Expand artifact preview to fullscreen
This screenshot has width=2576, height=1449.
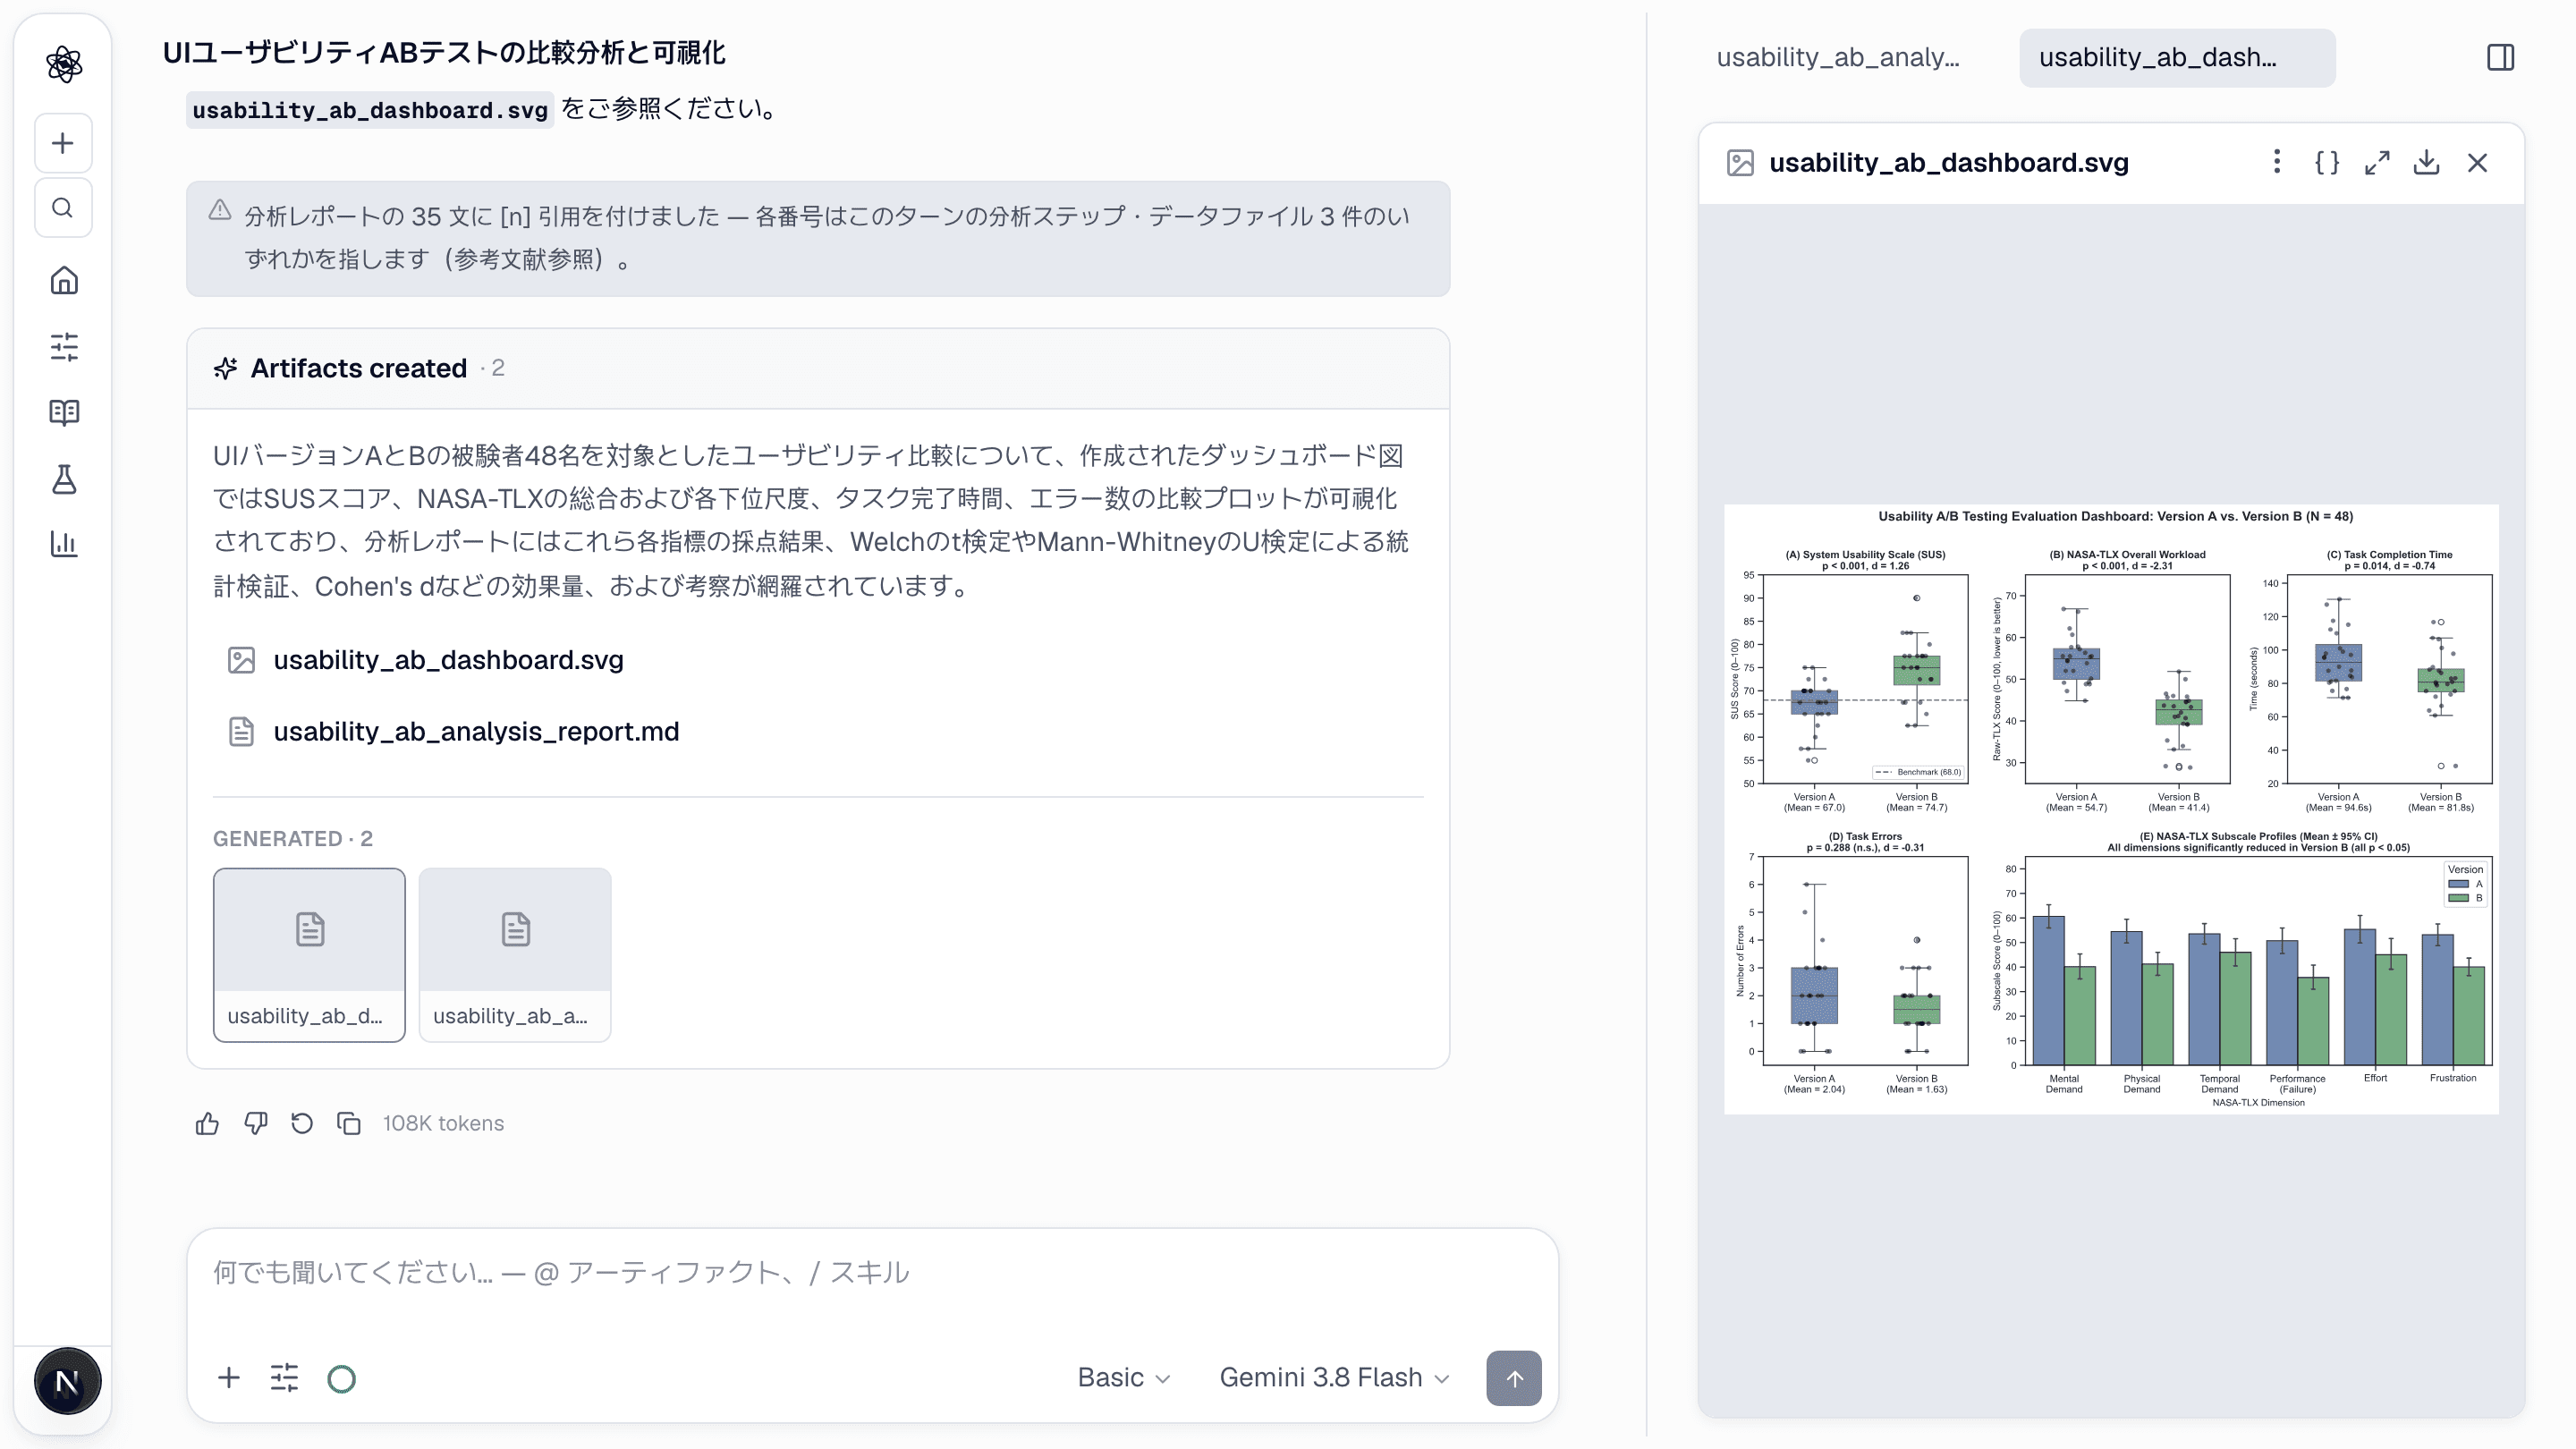coord(2377,162)
